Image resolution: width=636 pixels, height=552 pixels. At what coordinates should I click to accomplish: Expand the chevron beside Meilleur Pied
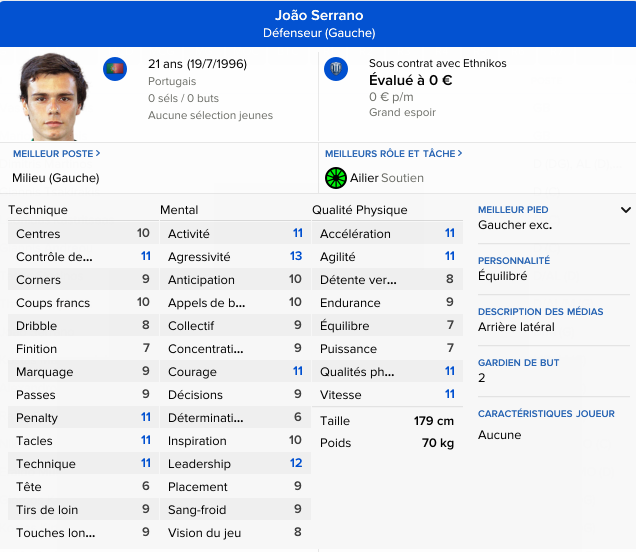click(626, 210)
